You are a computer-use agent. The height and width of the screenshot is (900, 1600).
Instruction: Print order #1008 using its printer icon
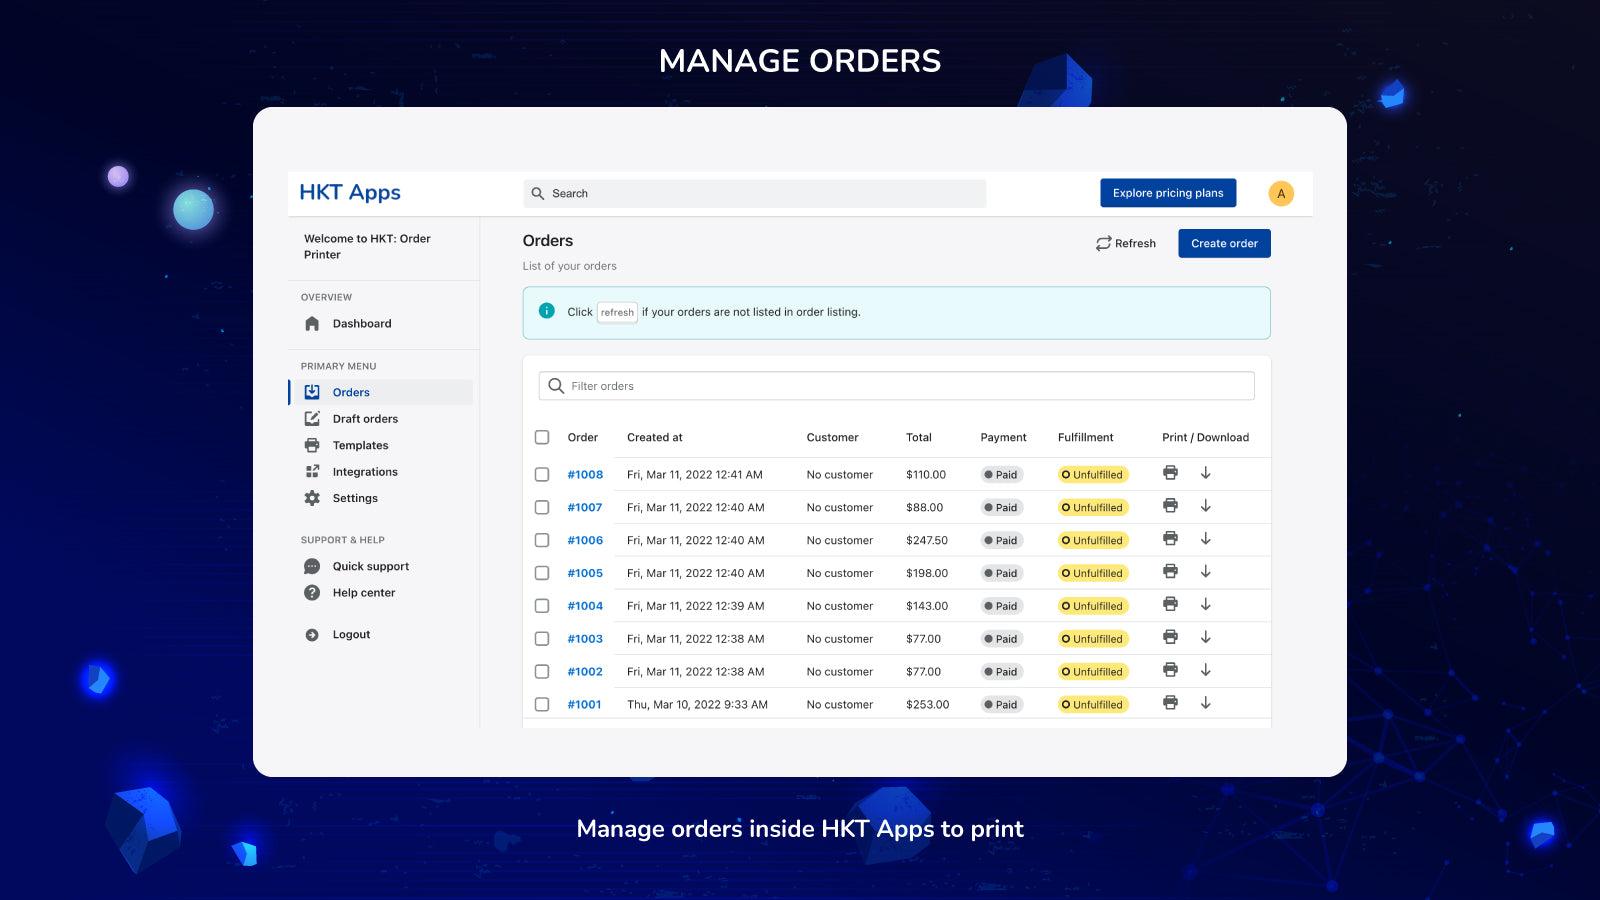[x=1170, y=473]
